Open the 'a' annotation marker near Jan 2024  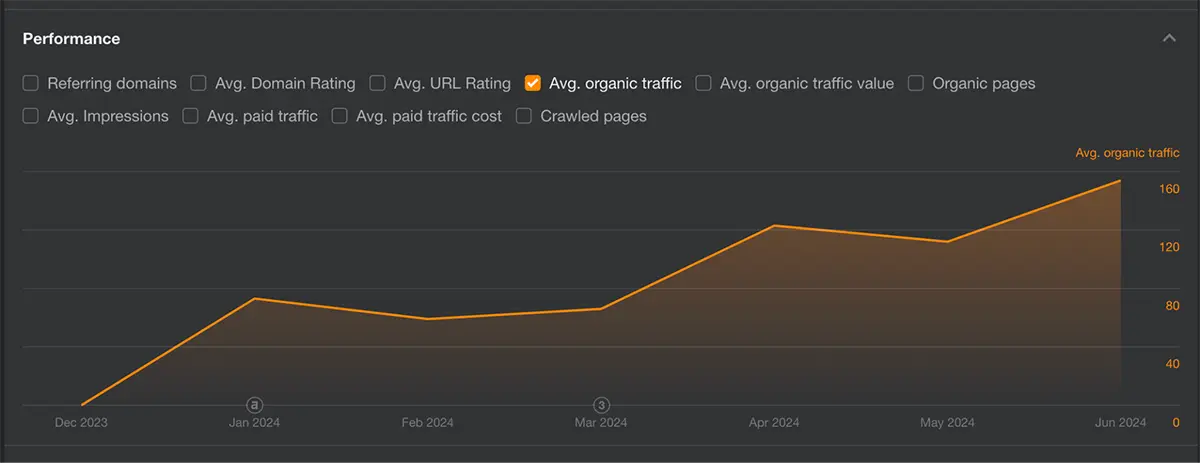254,405
